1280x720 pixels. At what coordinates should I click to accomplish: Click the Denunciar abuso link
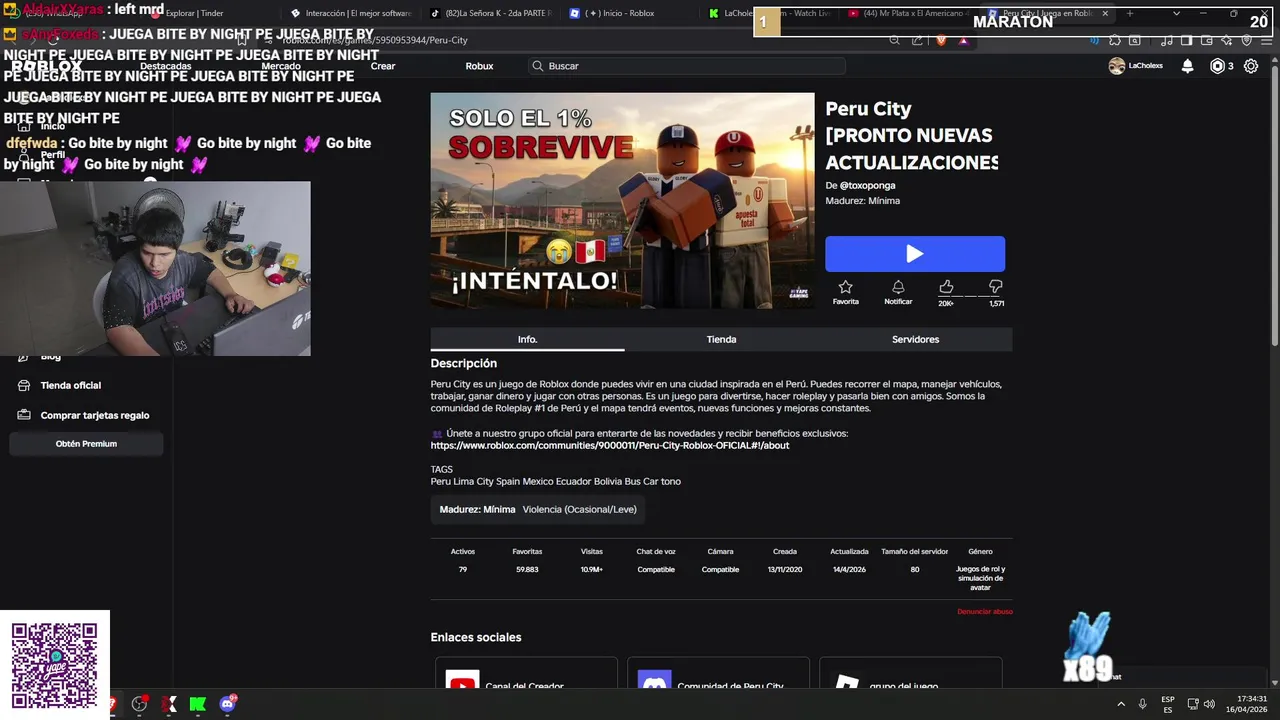(985, 611)
